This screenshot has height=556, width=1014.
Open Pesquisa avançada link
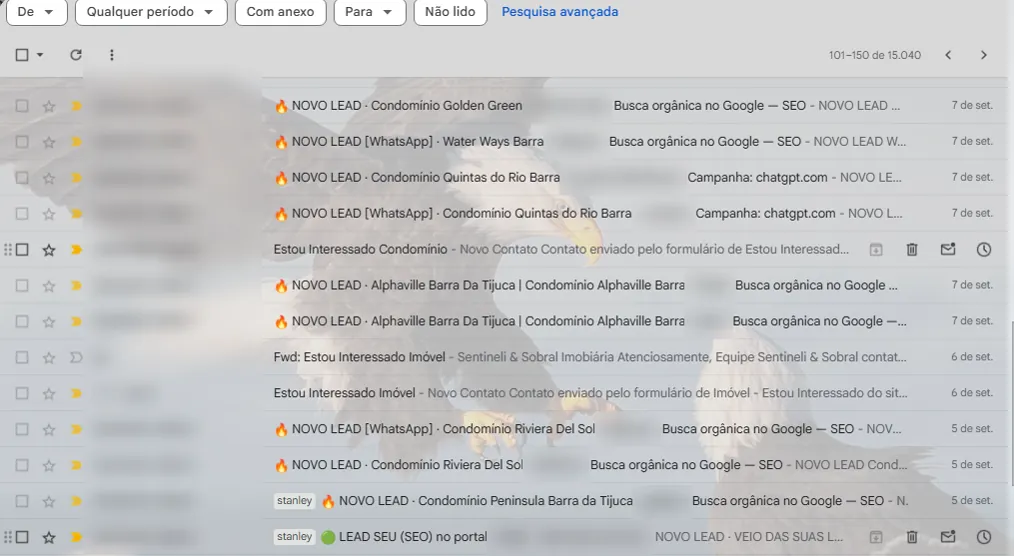pos(559,12)
